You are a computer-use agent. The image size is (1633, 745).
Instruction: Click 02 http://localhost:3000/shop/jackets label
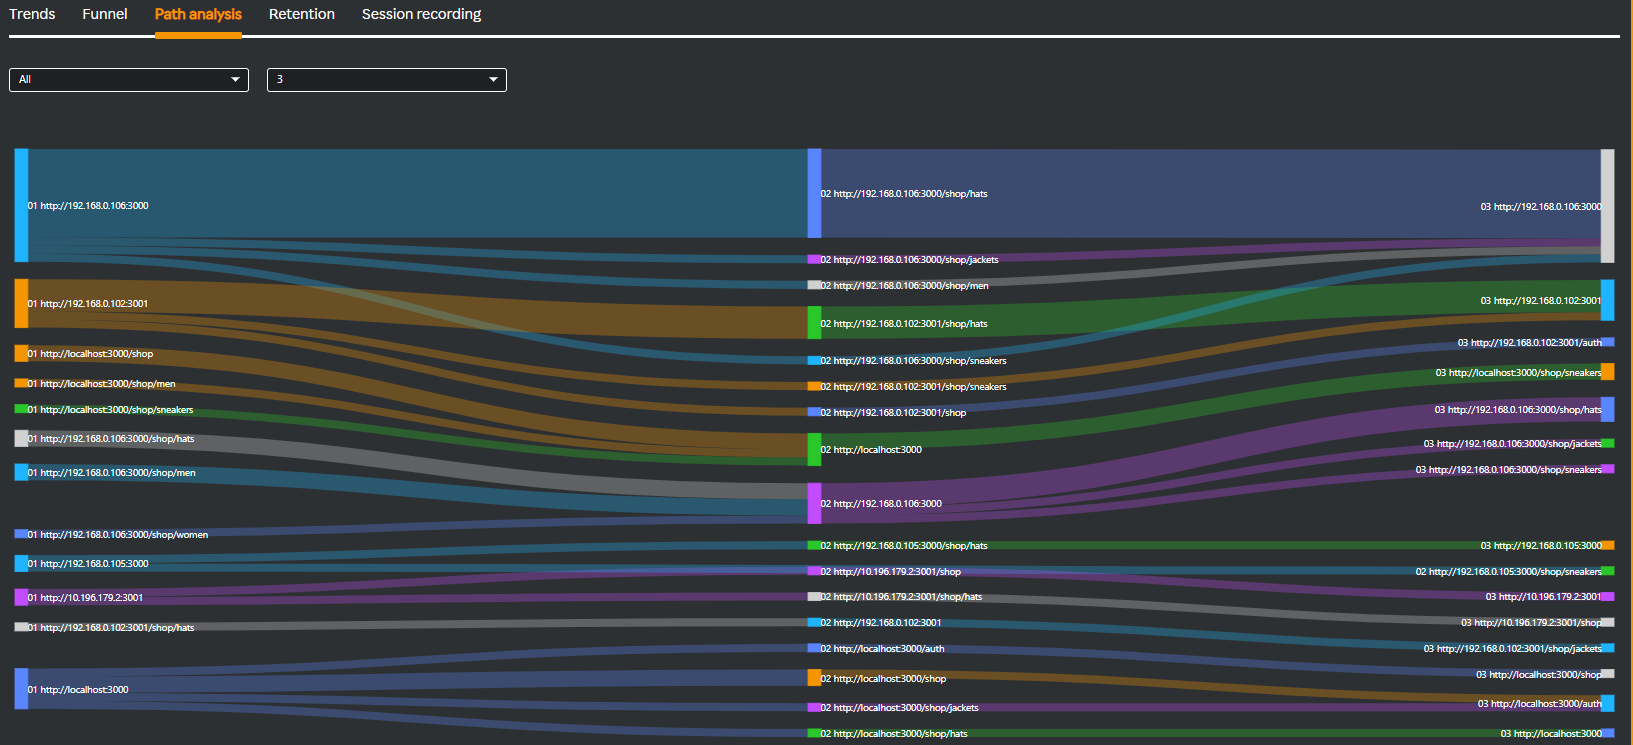pyautogui.click(x=900, y=708)
